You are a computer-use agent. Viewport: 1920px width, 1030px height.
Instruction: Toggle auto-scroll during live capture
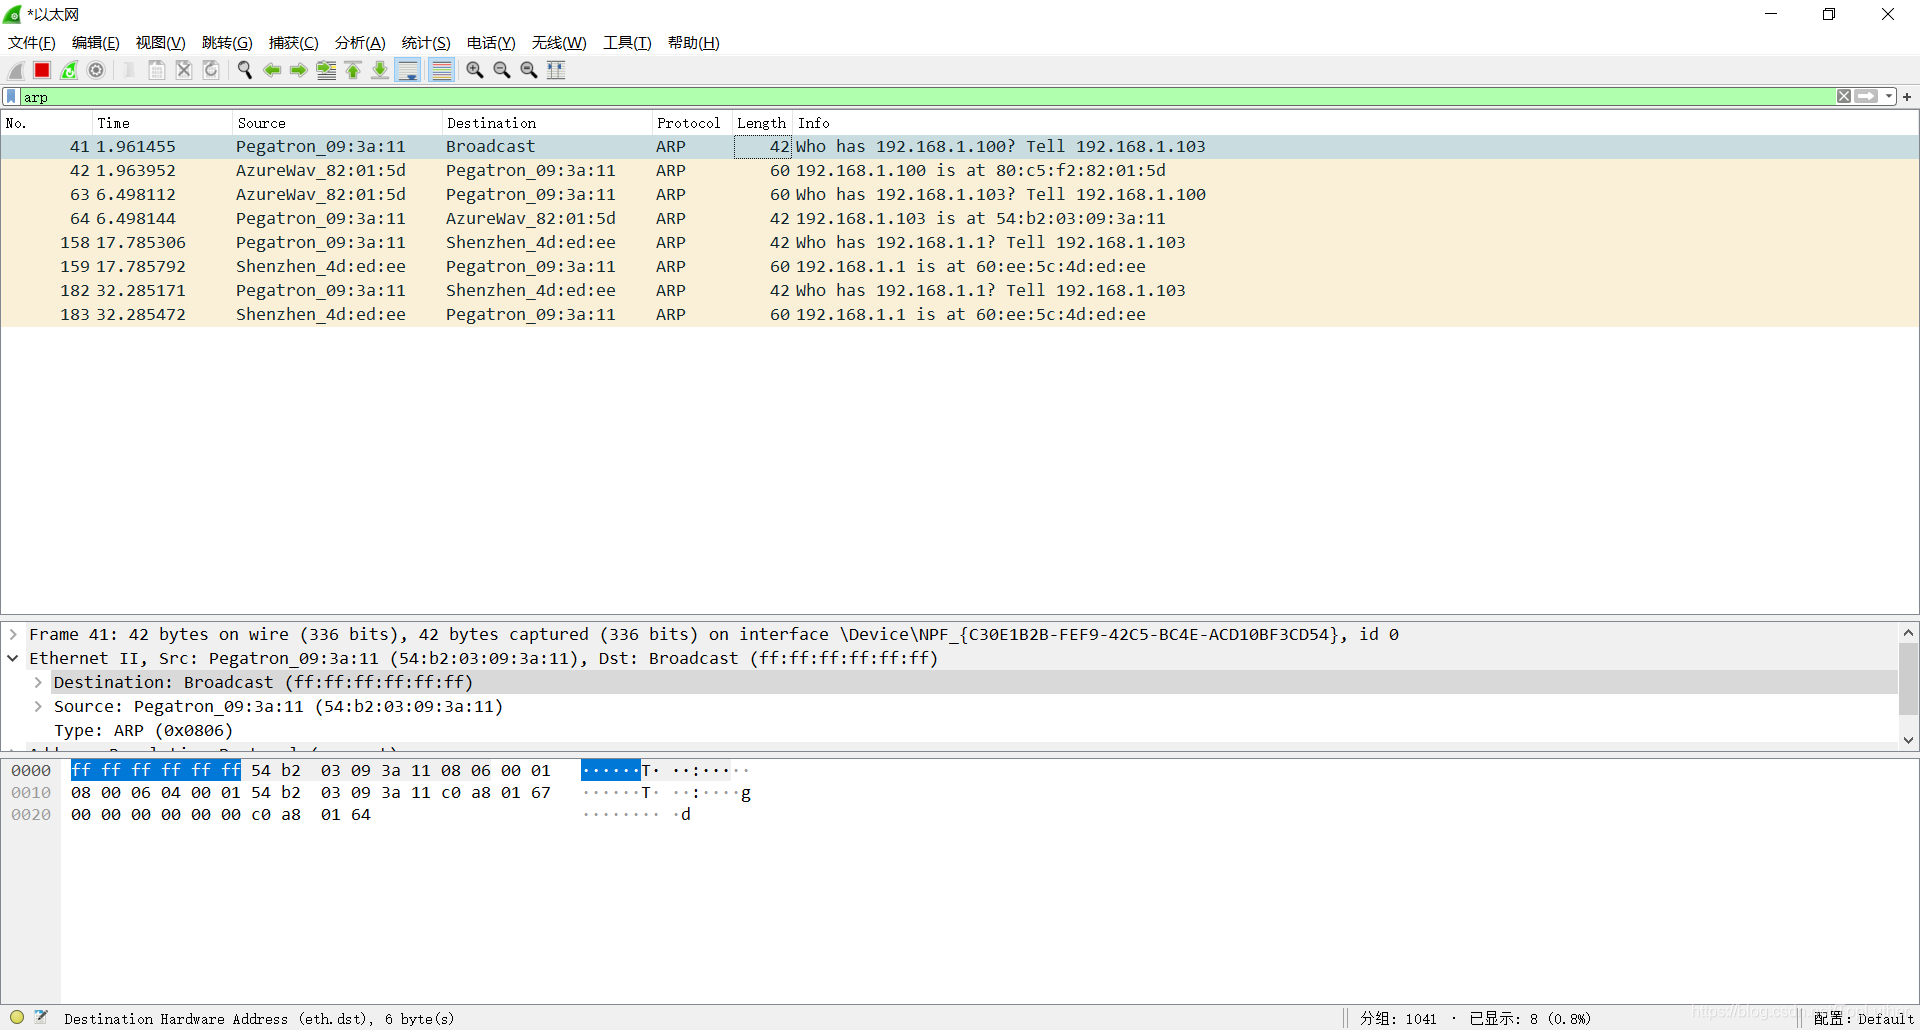408,70
